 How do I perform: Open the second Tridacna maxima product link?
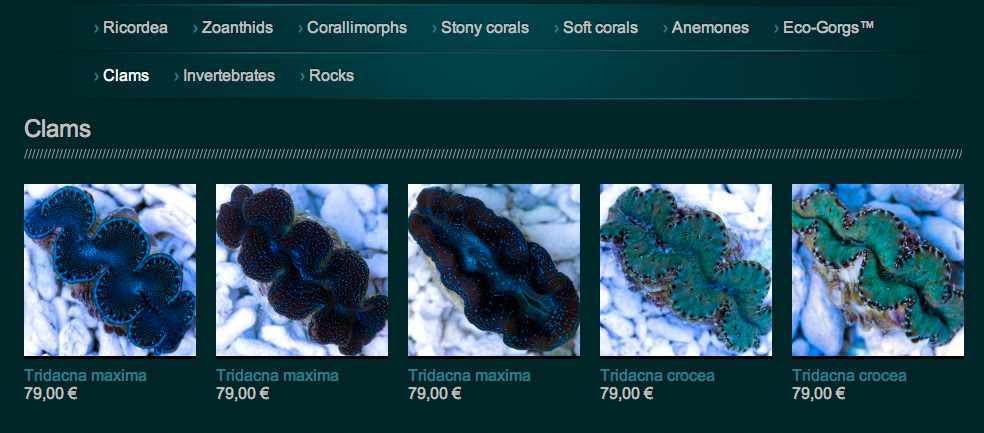click(277, 375)
